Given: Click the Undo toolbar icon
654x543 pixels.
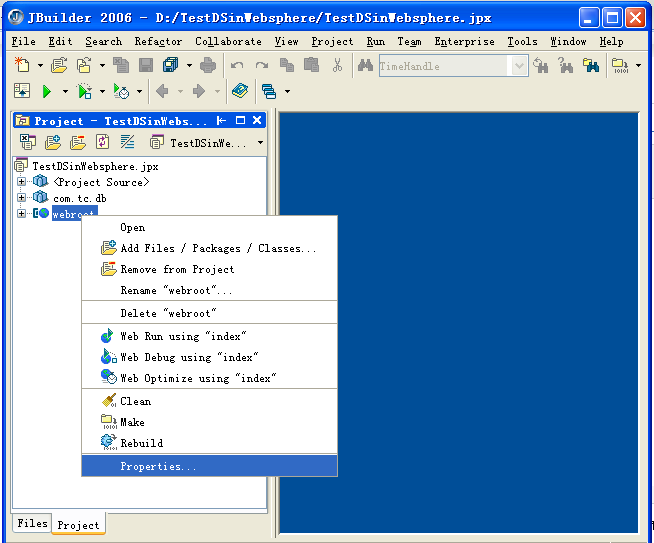Looking at the screenshot, I should 237,65.
